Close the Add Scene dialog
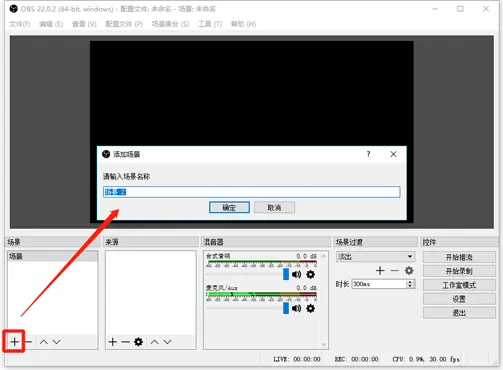503x370 pixels. click(x=393, y=154)
